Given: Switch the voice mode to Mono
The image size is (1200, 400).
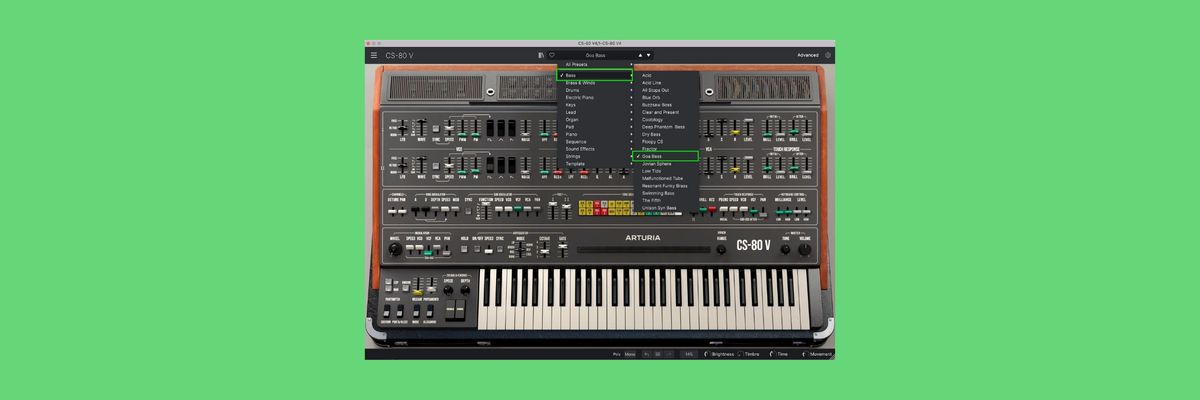Looking at the screenshot, I should [630, 354].
